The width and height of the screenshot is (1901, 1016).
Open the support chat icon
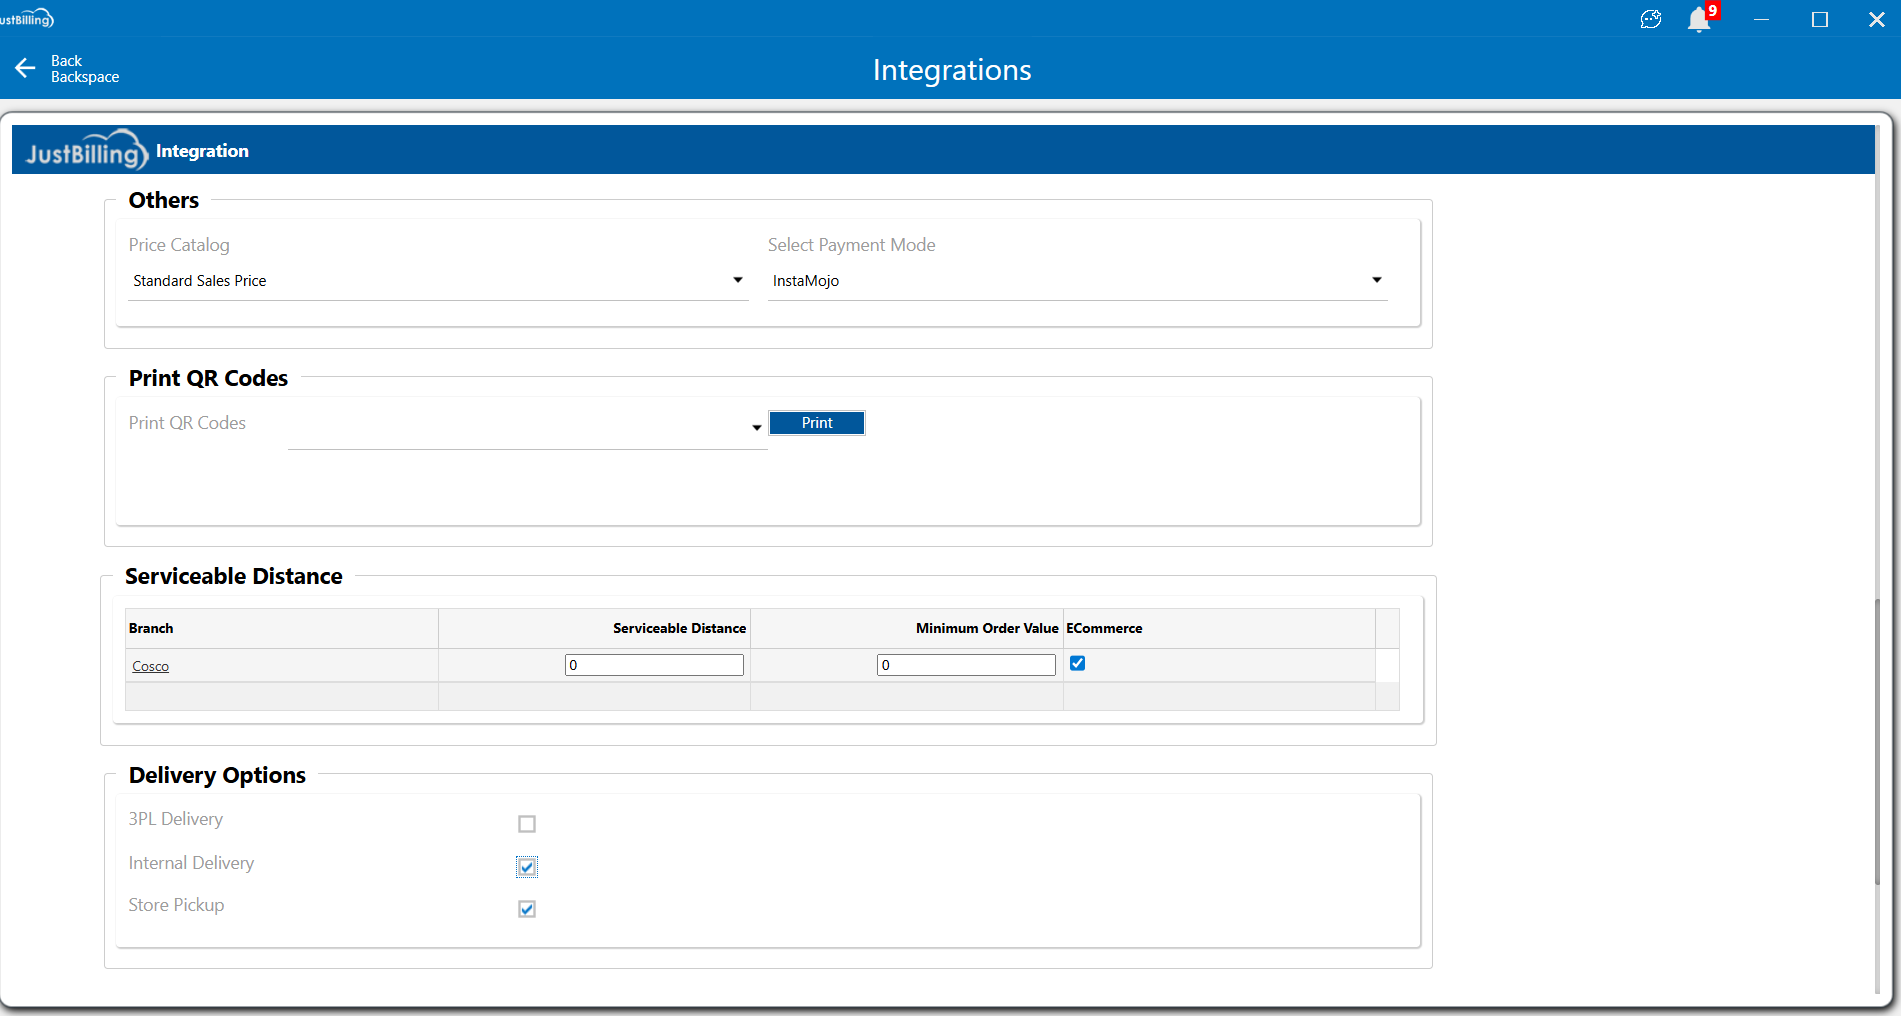[1651, 20]
